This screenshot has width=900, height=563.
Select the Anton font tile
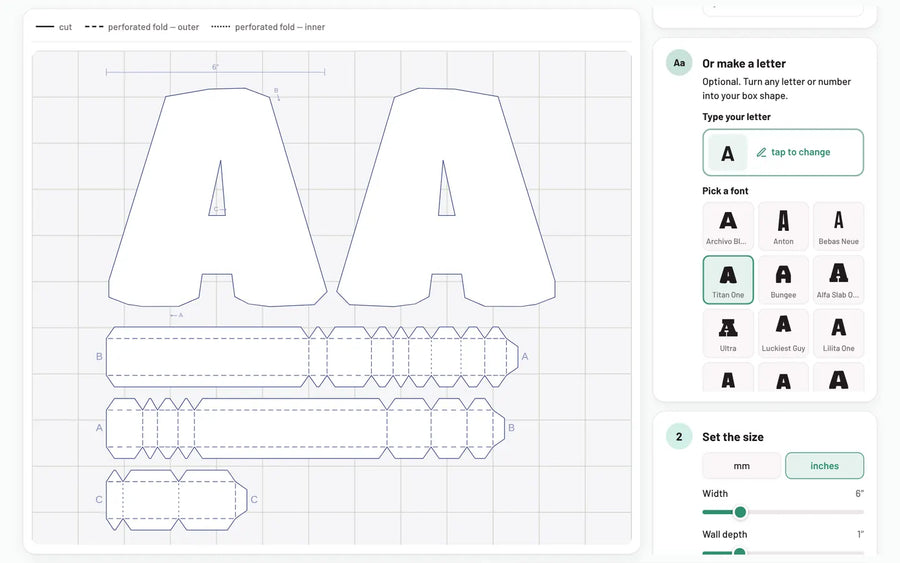point(783,226)
